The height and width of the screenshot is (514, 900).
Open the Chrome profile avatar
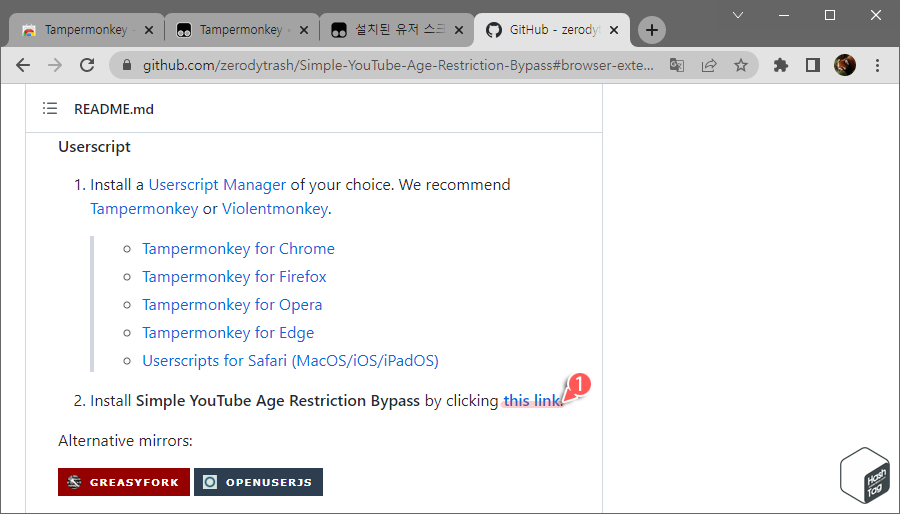coord(845,65)
